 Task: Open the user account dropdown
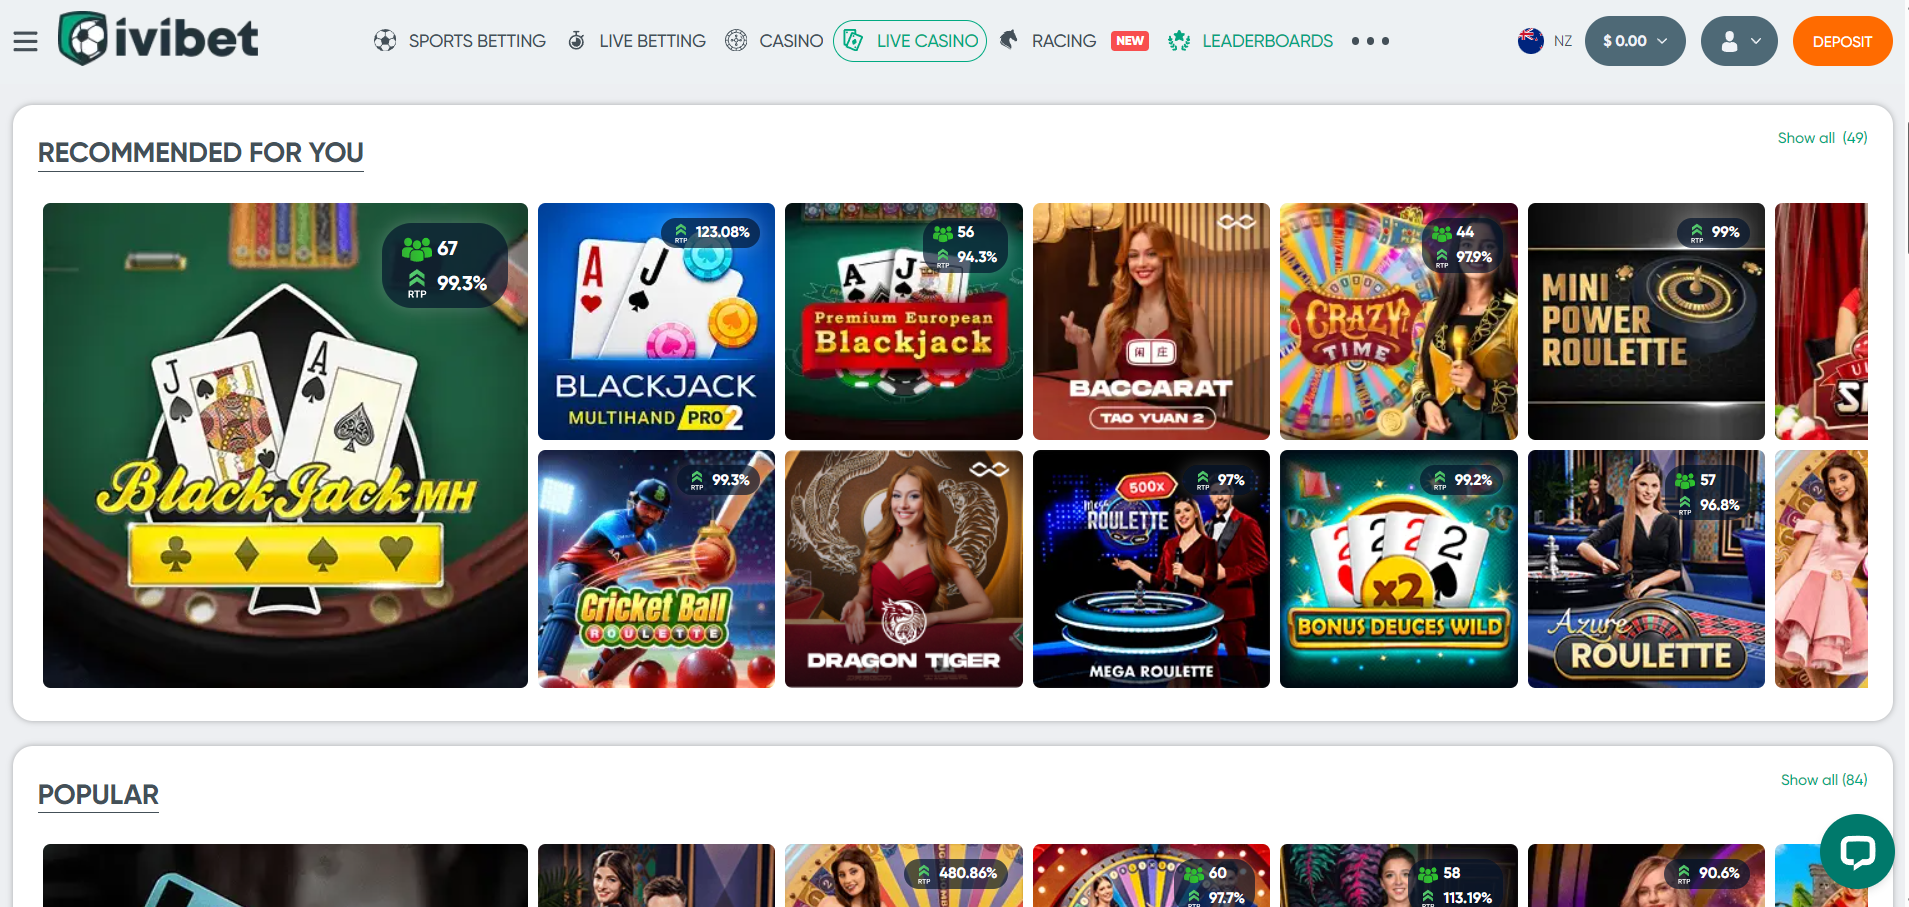pyautogui.click(x=1739, y=41)
